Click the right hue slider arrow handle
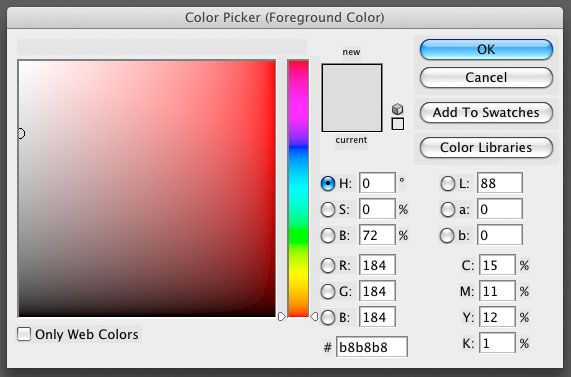 [314, 317]
